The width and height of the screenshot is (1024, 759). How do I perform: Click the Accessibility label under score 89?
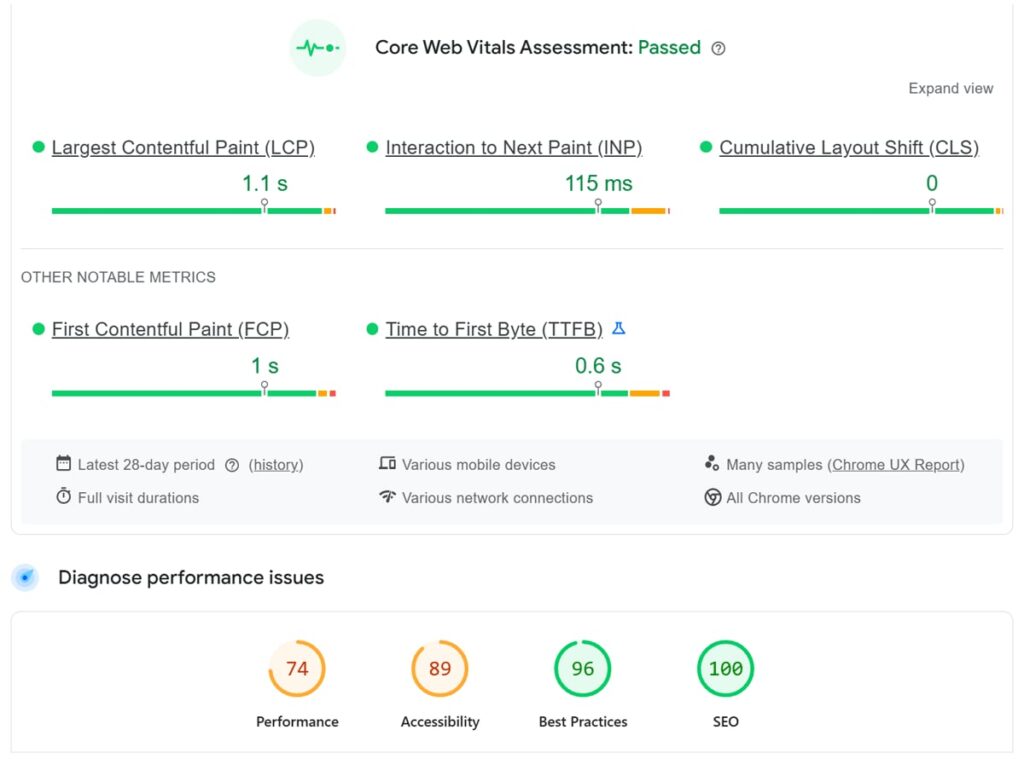[440, 722]
